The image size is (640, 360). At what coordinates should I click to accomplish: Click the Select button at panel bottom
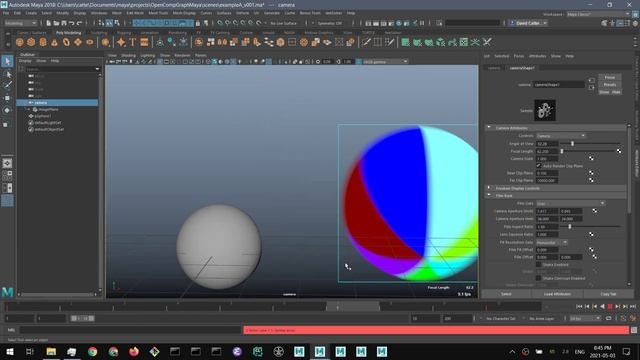[506, 294]
